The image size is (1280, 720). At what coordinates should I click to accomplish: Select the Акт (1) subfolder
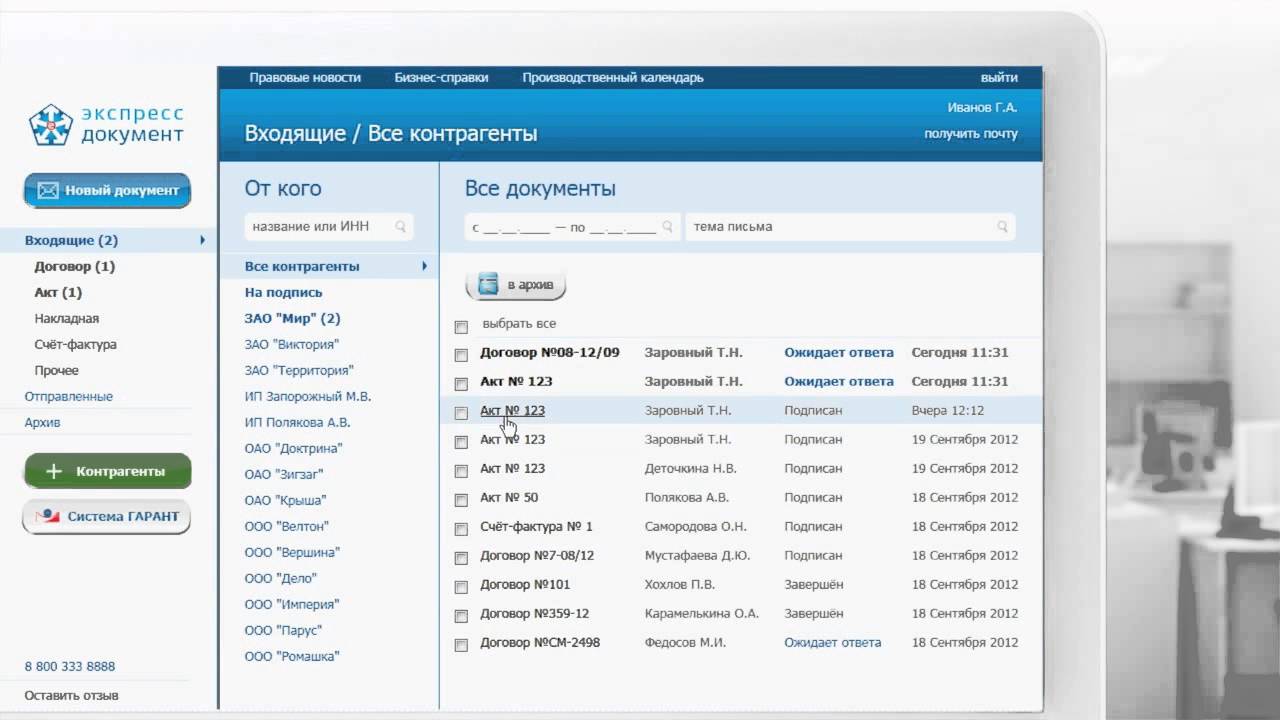58,292
